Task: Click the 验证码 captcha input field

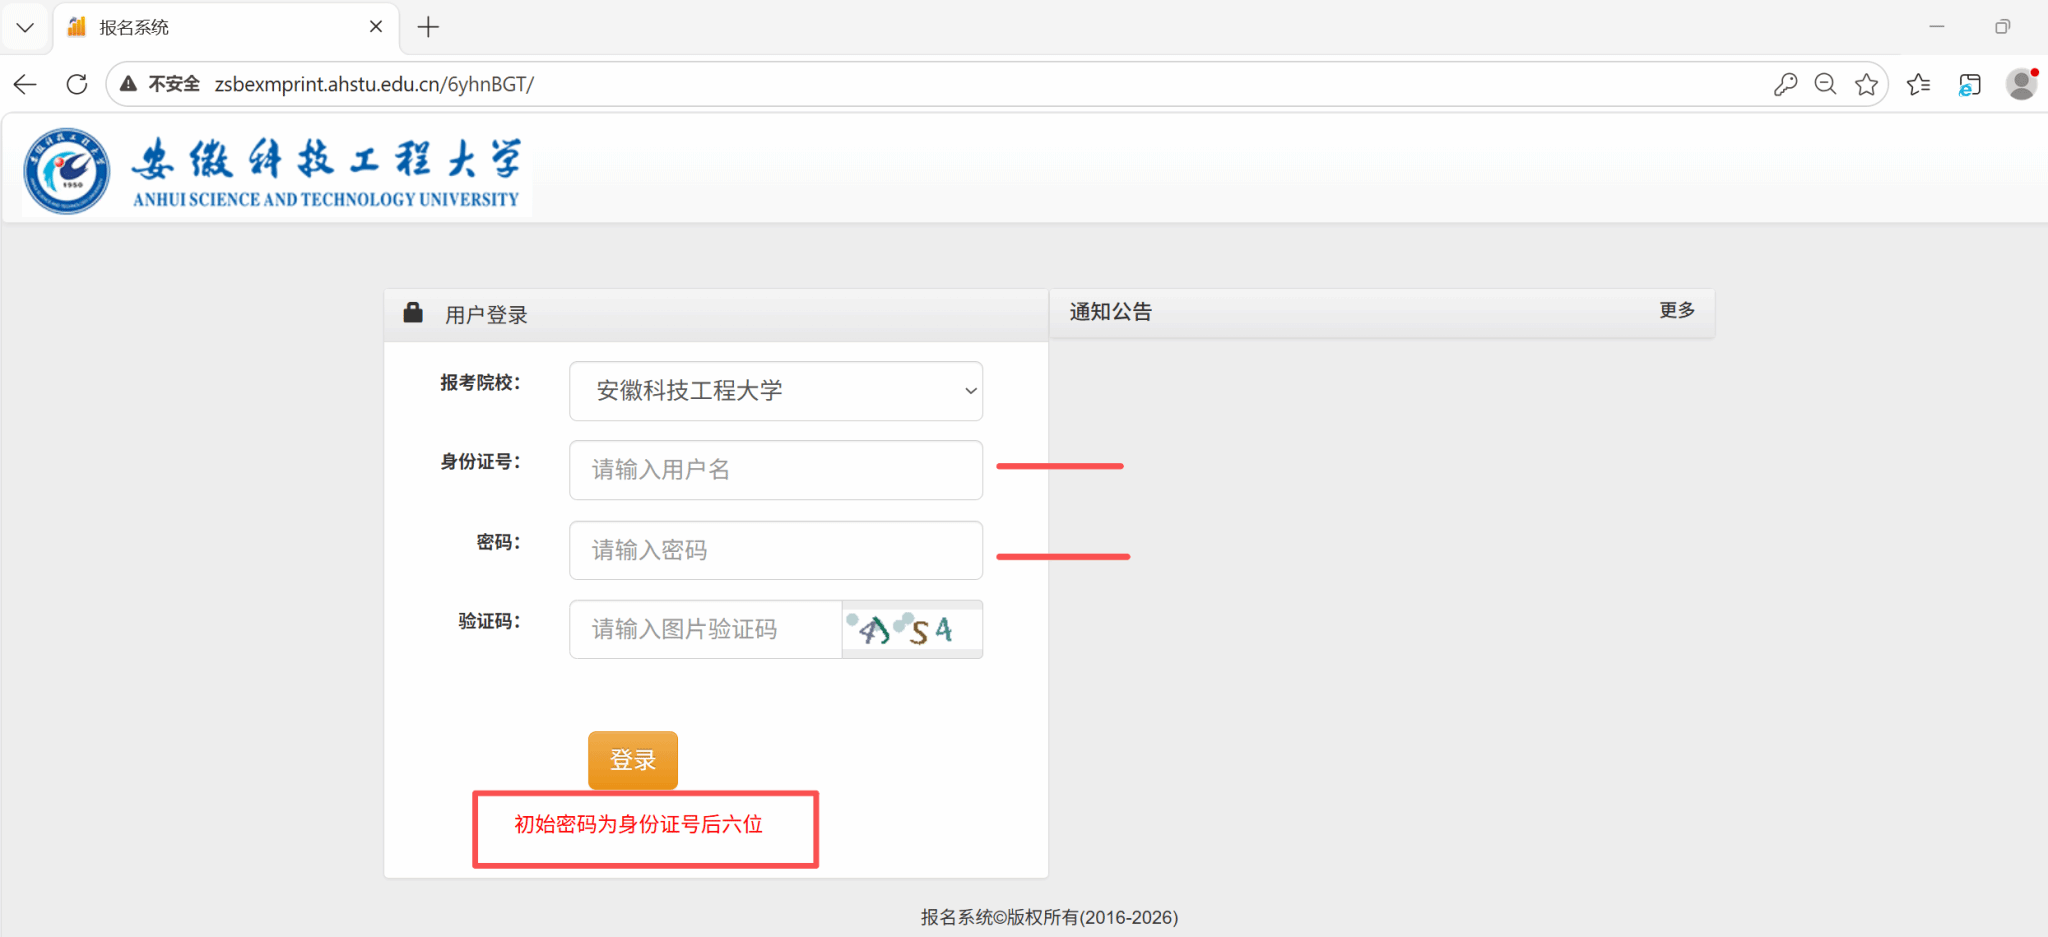Action: tap(705, 629)
